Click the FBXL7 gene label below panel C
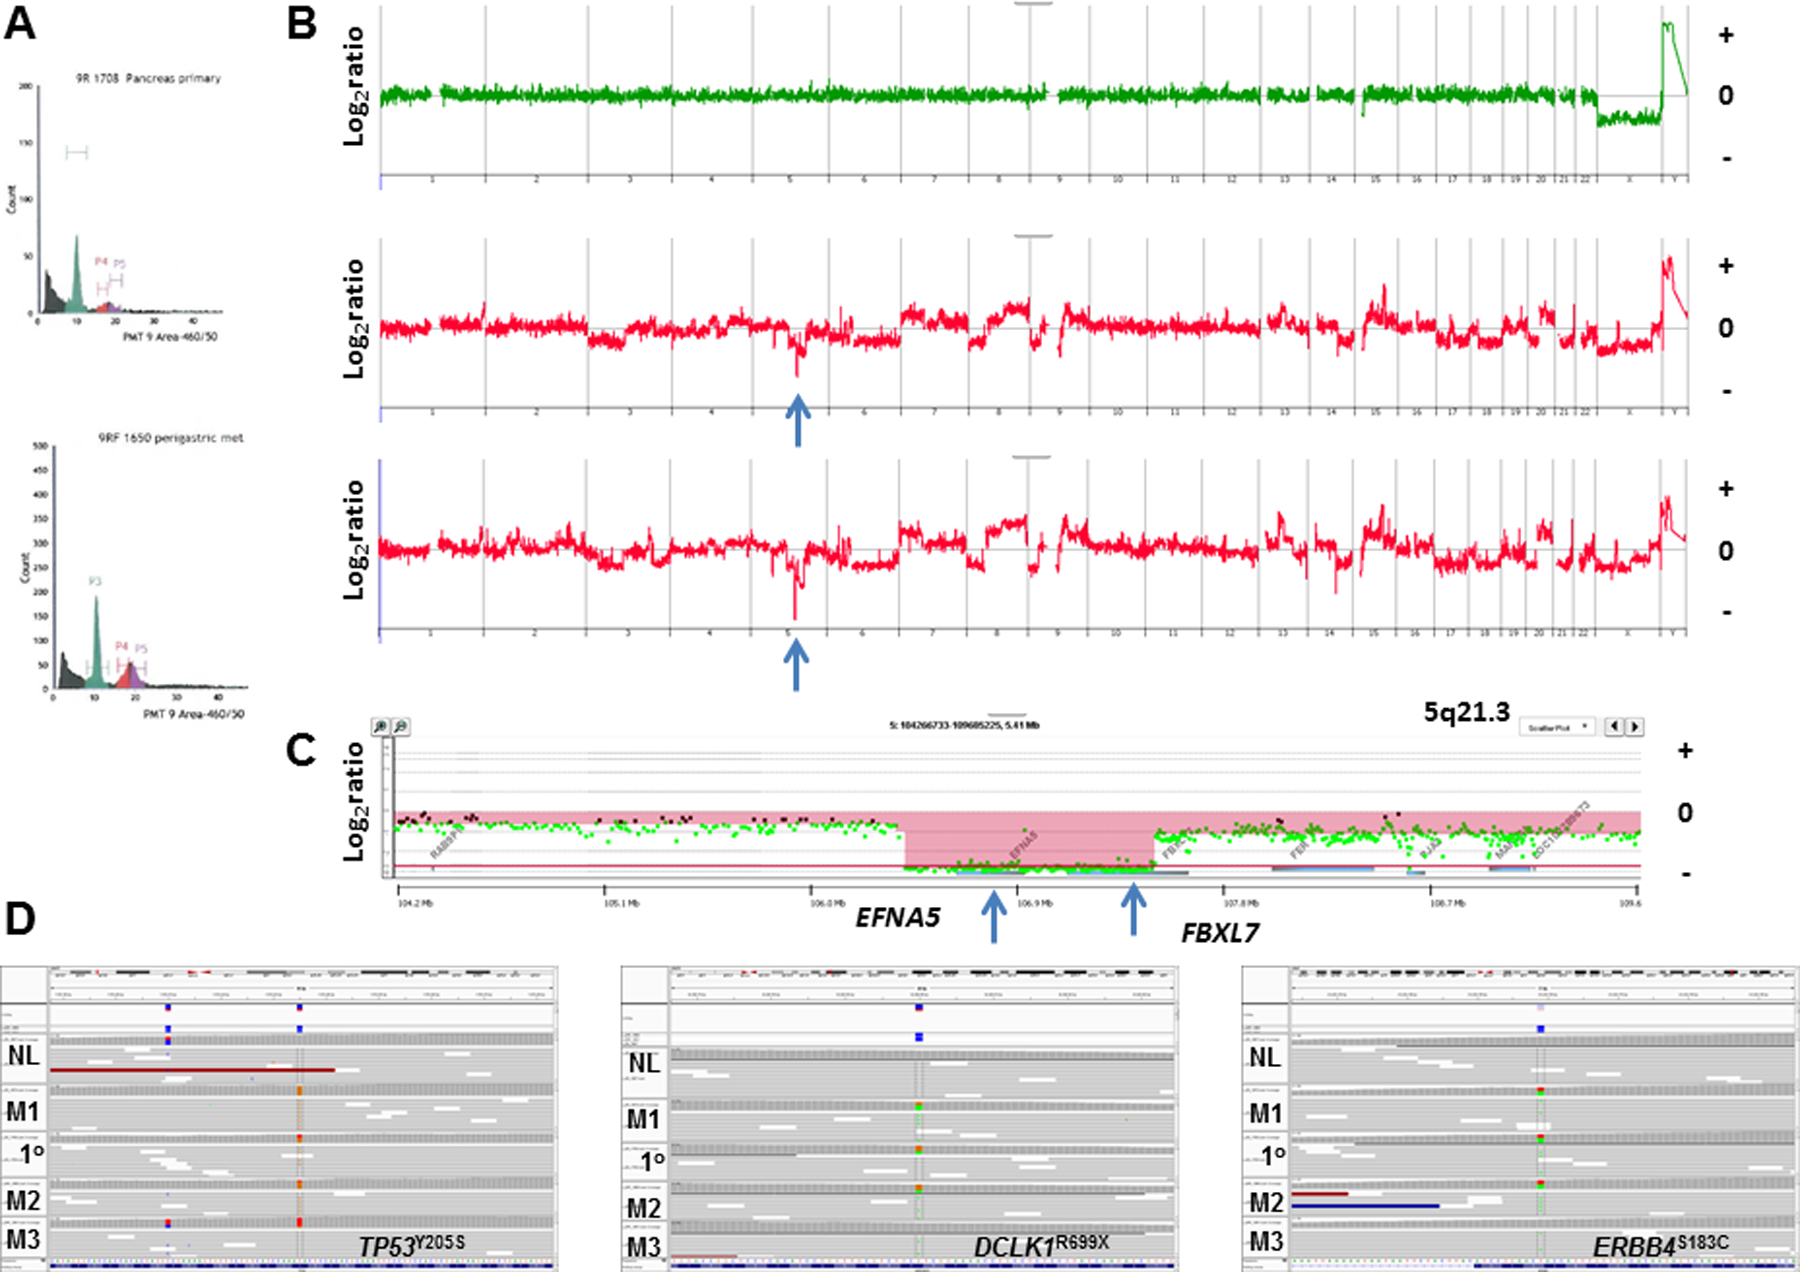This screenshot has height=1272, width=1800. coord(1219,933)
